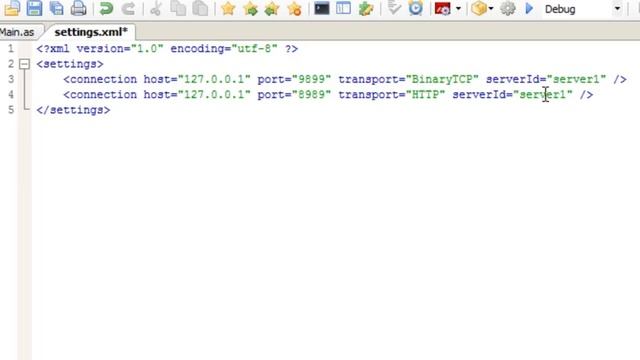640x360 pixels.
Task: Redo the last undone edit
Action: pos(129,9)
